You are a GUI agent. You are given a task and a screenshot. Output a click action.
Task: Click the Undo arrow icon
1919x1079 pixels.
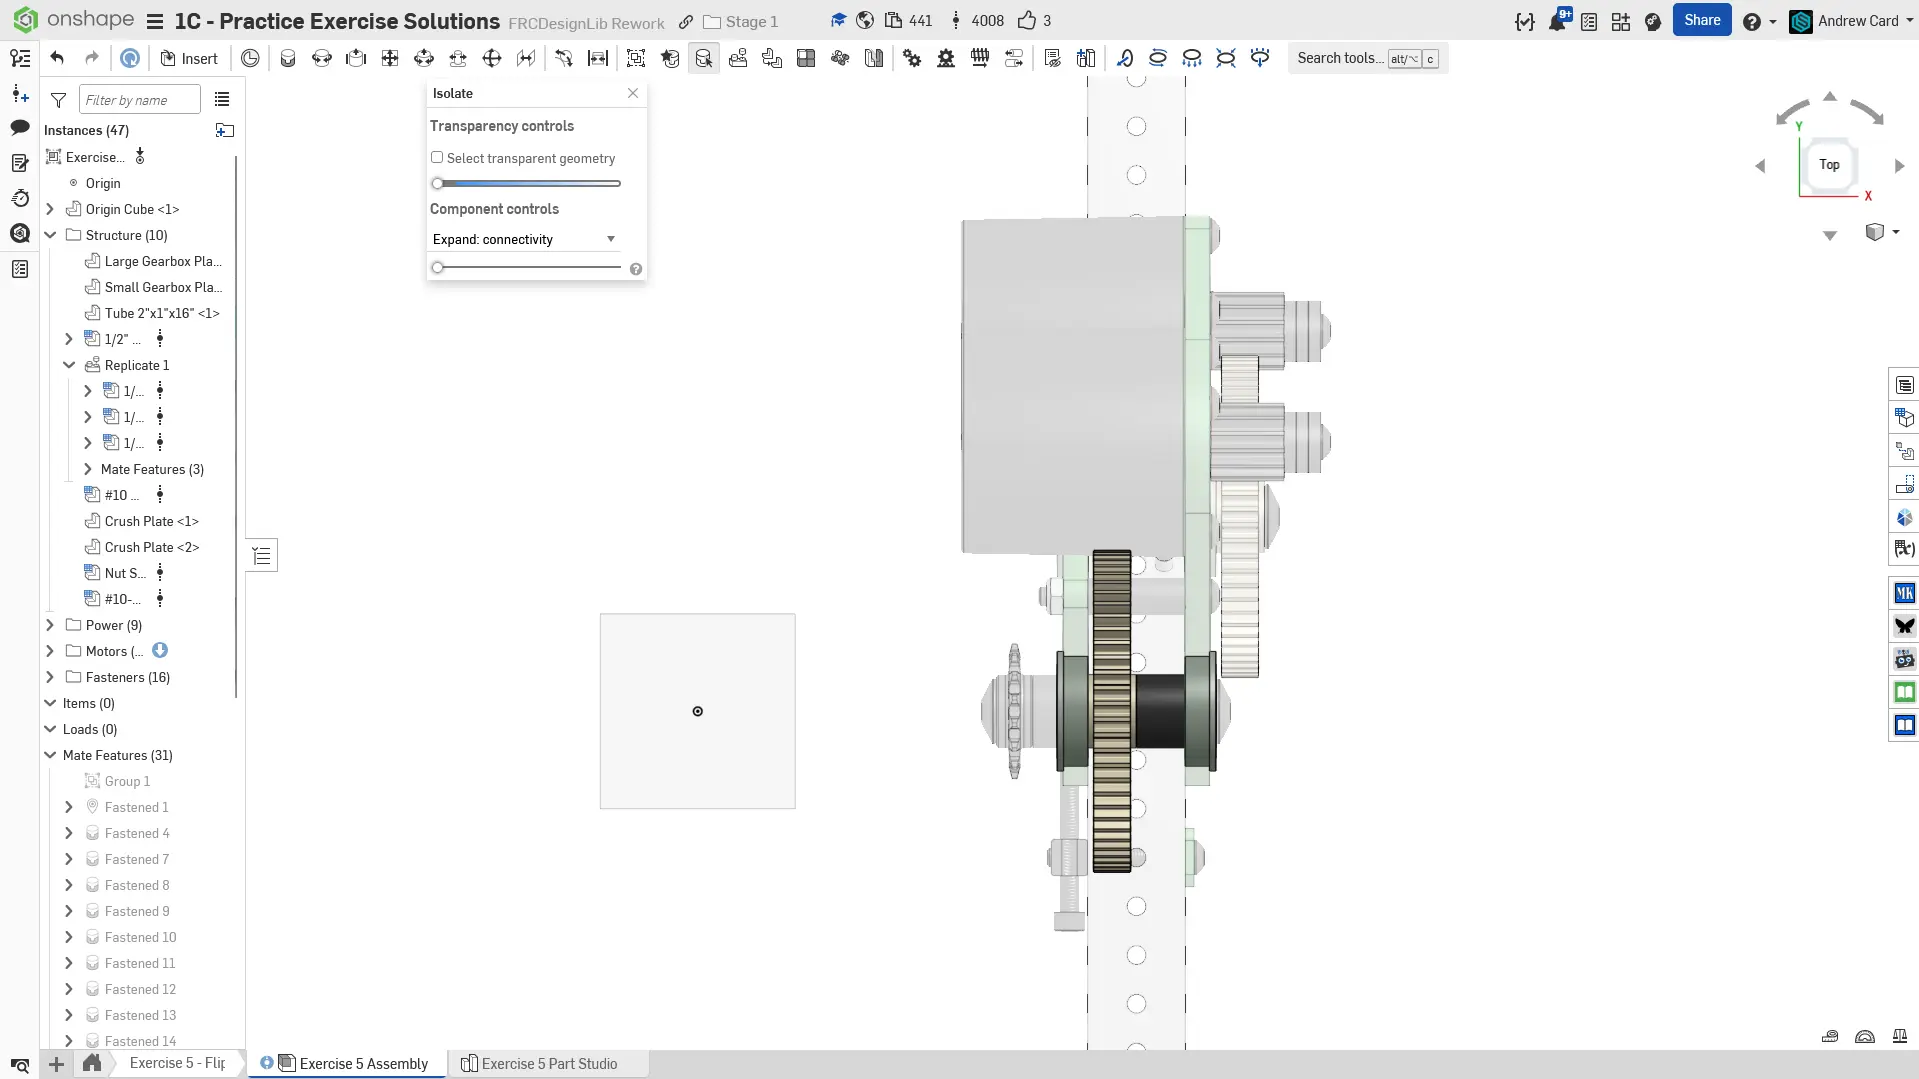point(57,58)
